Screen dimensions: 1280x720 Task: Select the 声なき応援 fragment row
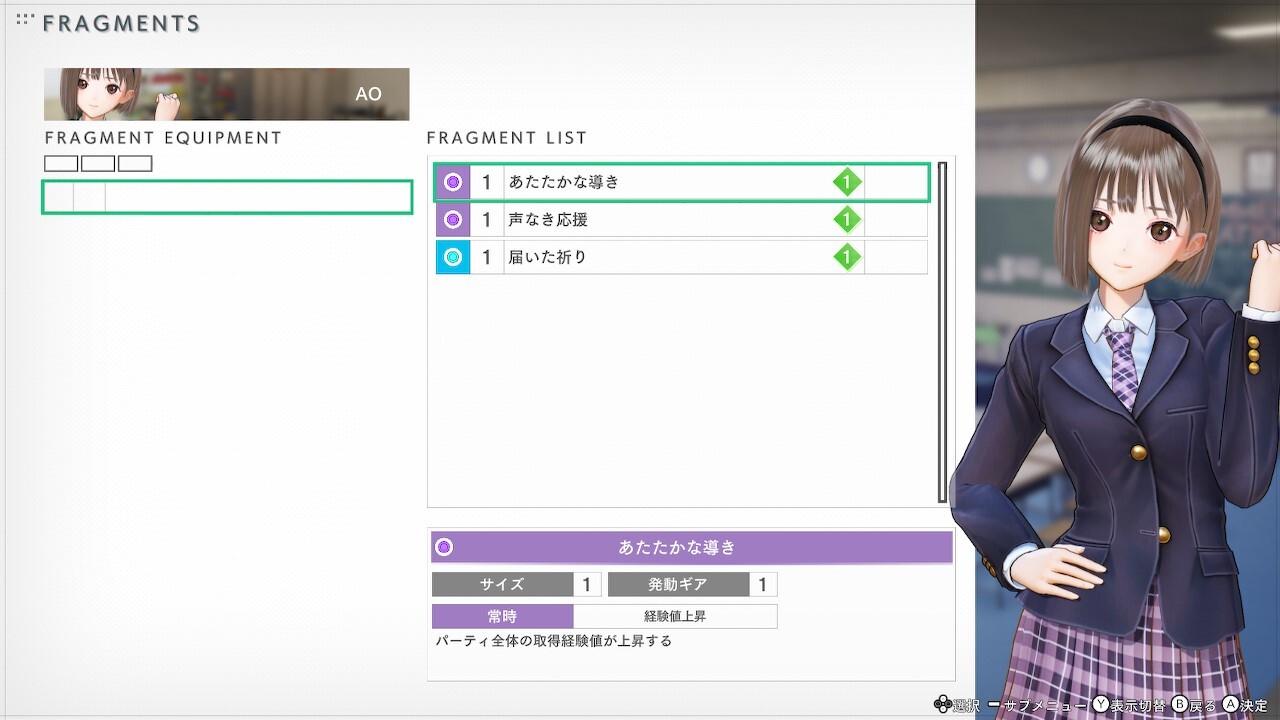[681, 219]
